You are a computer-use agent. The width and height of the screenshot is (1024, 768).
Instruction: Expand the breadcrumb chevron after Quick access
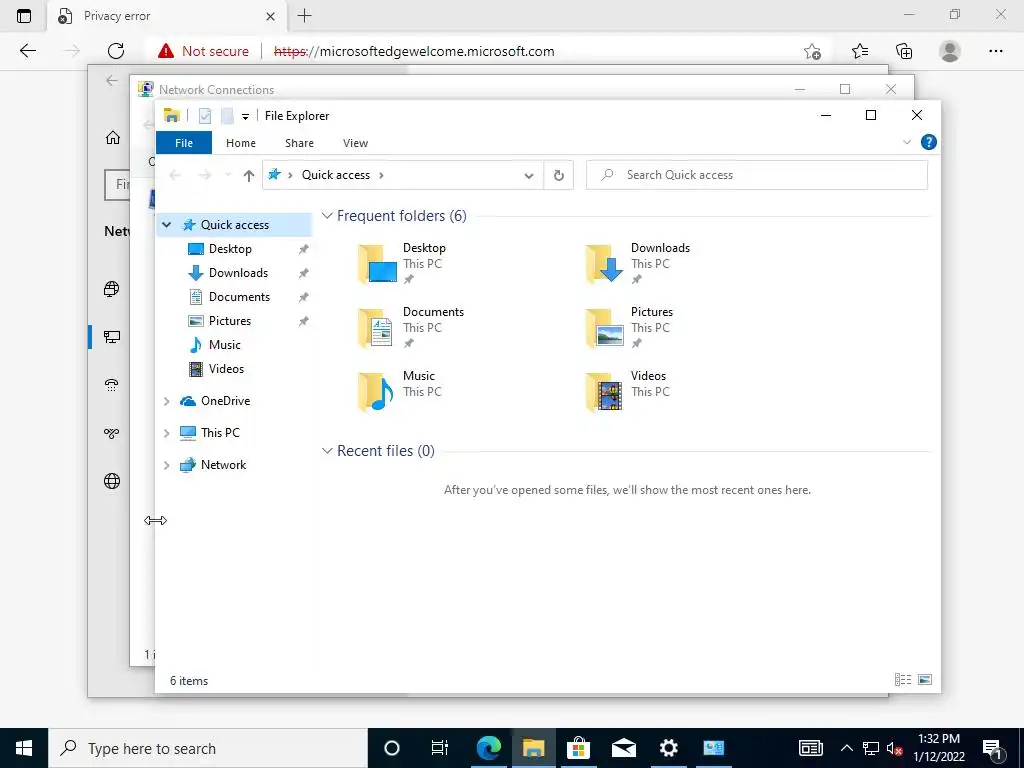pos(381,175)
